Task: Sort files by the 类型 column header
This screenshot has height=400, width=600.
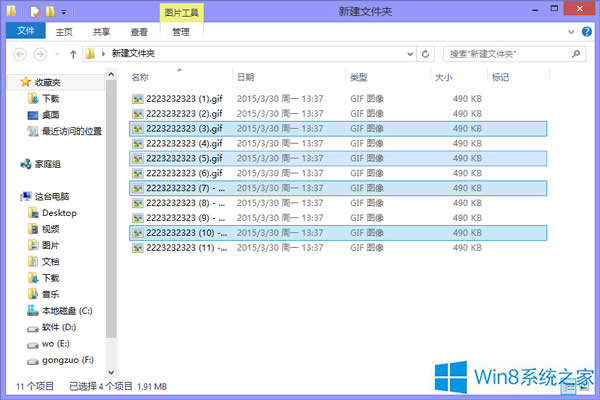Action: (x=360, y=77)
